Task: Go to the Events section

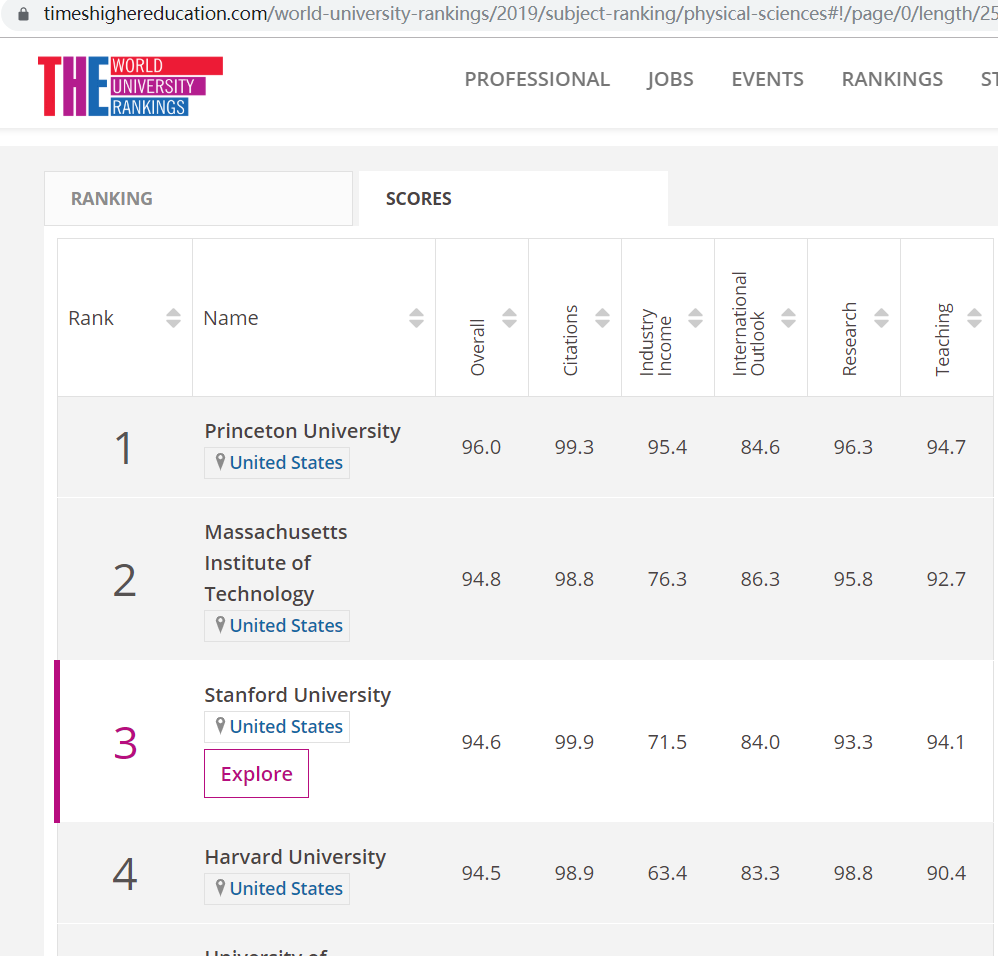Action: [x=767, y=79]
